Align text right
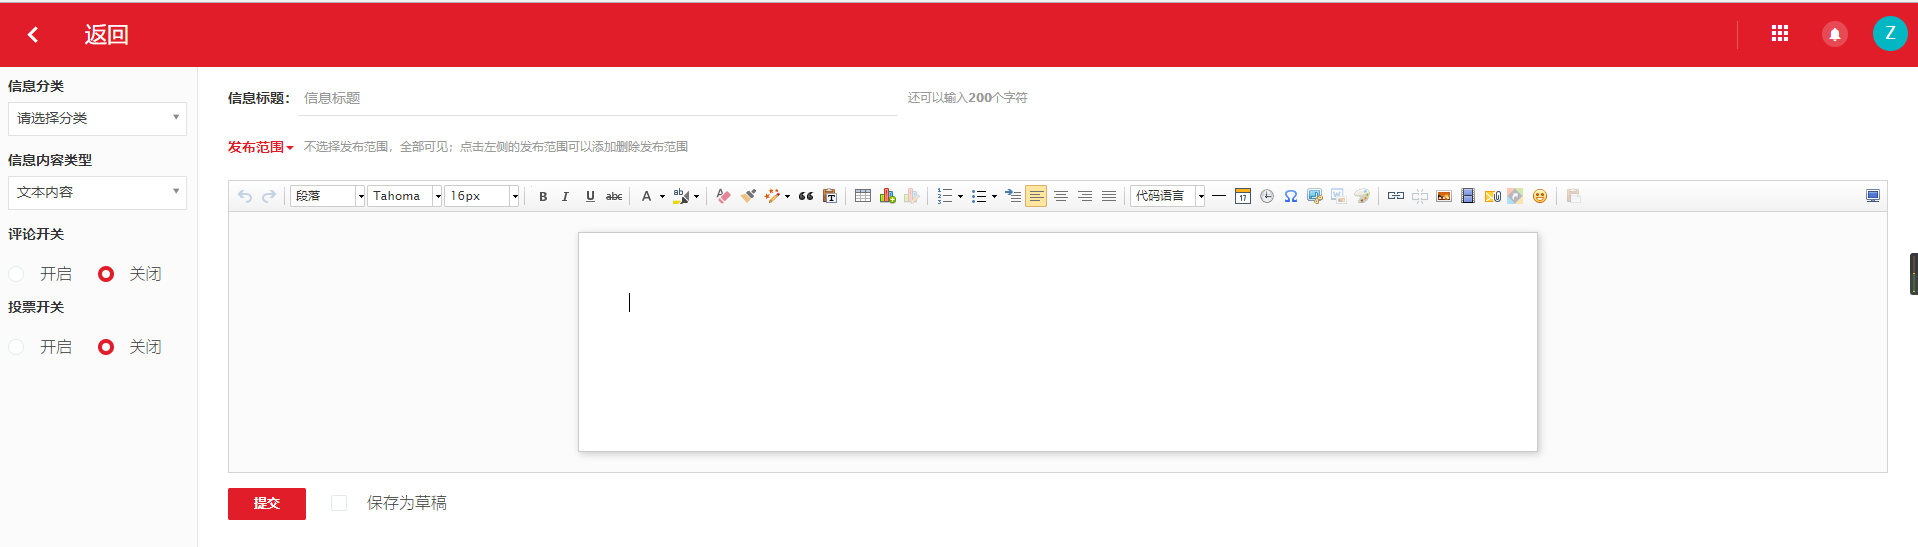Image resolution: width=1918 pixels, height=547 pixels. [1085, 196]
